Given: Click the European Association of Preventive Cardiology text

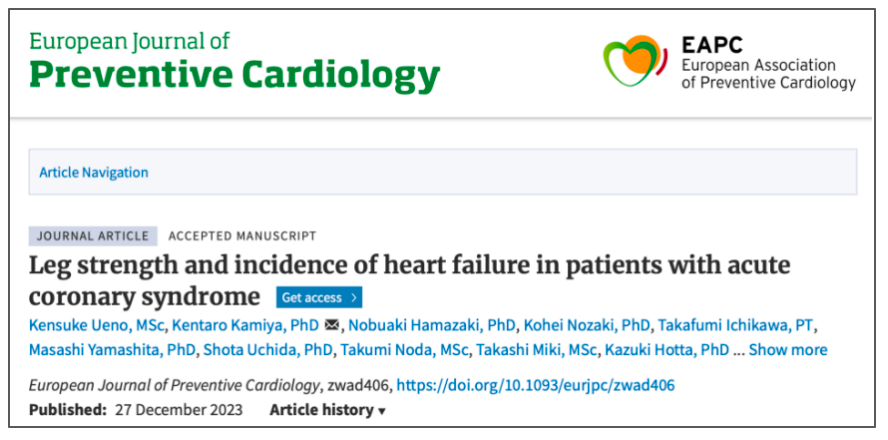Looking at the screenshot, I should [768, 73].
